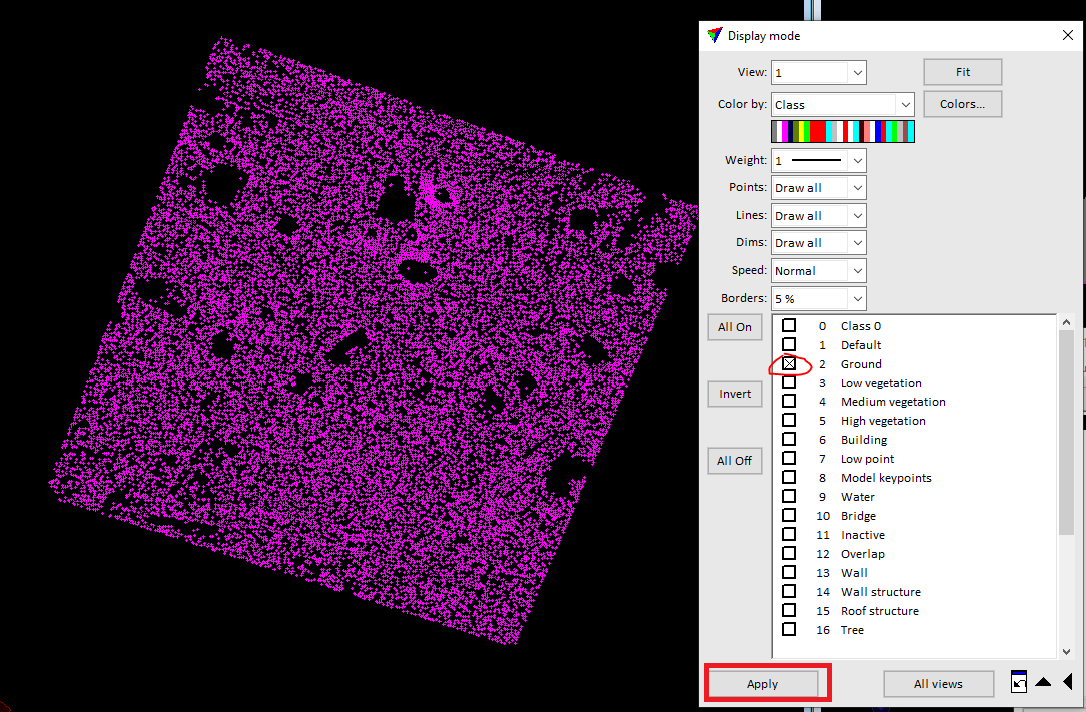
Task: Click Fit to frame the point cloud
Action: pyautogui.click(x=961, y=71)
